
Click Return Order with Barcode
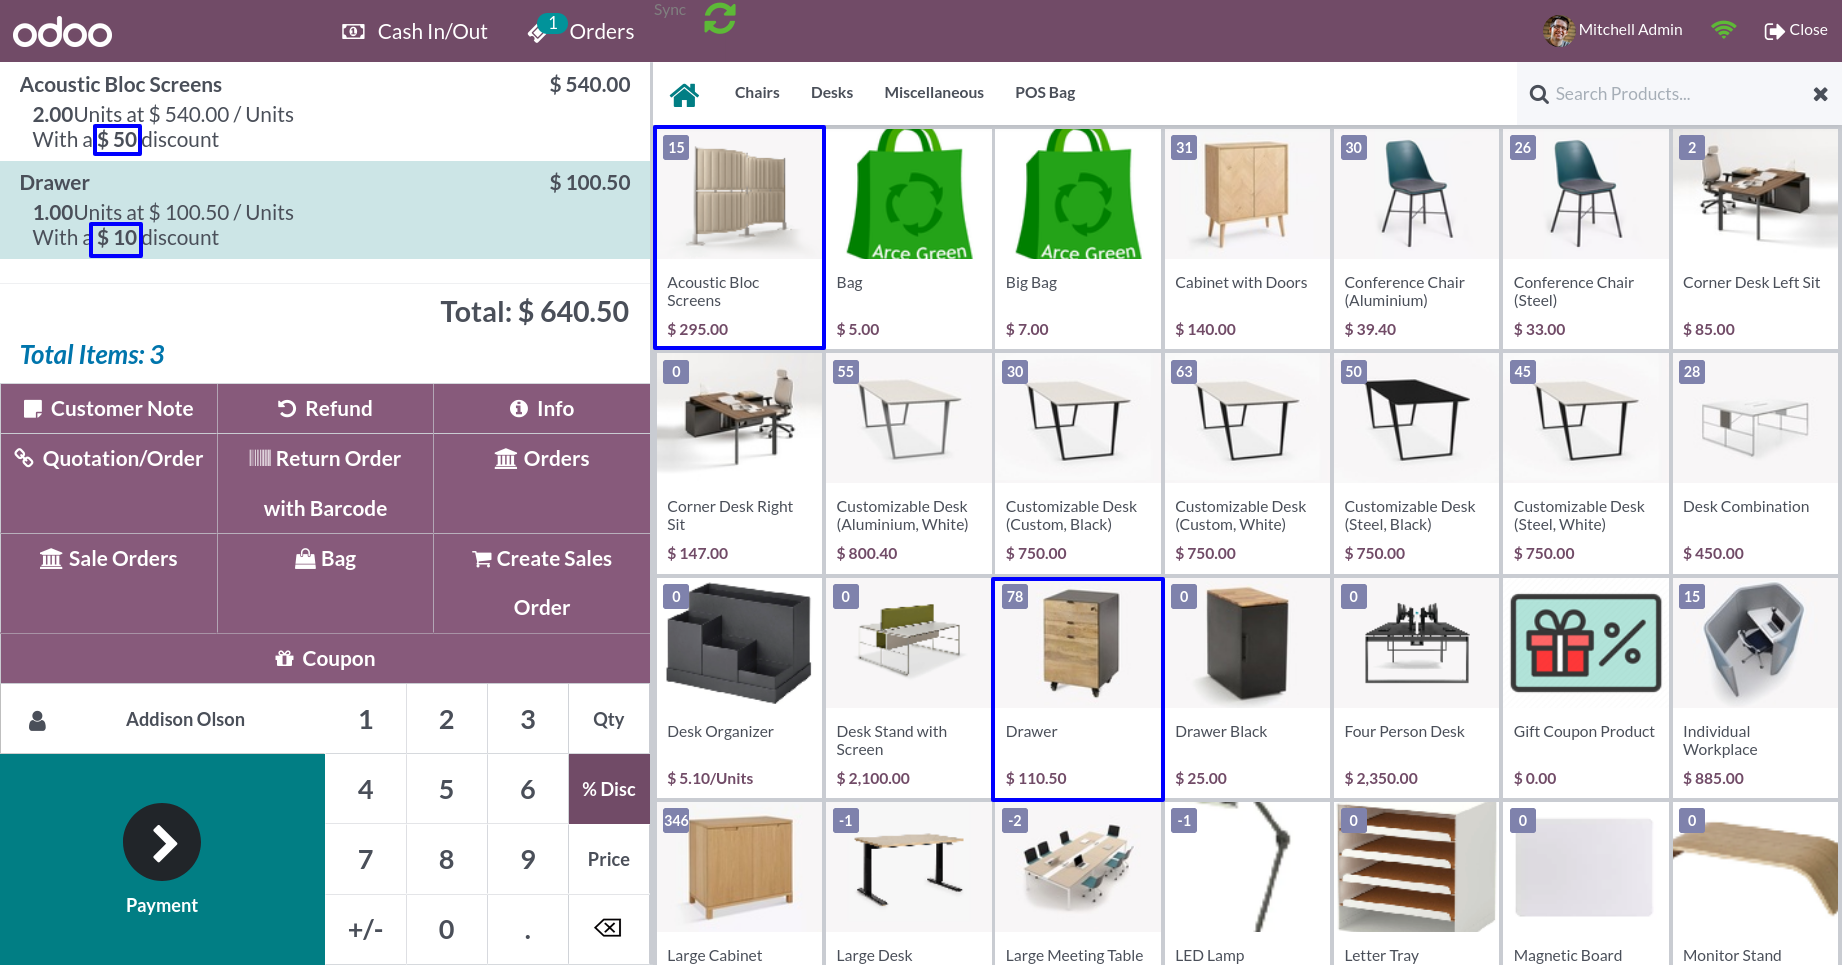click(325, 483)
